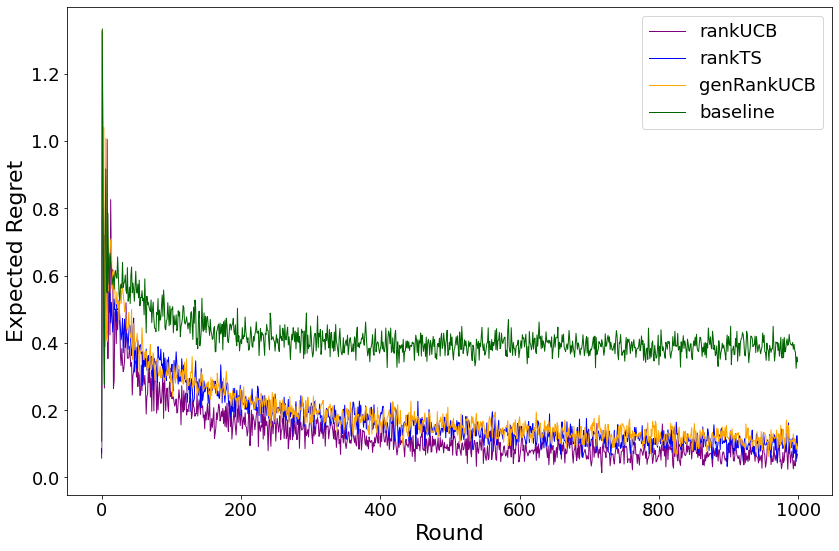Click the 0 x-axis tick label
The width and height of the screenshot is (839, 551).
click(102, 510)
